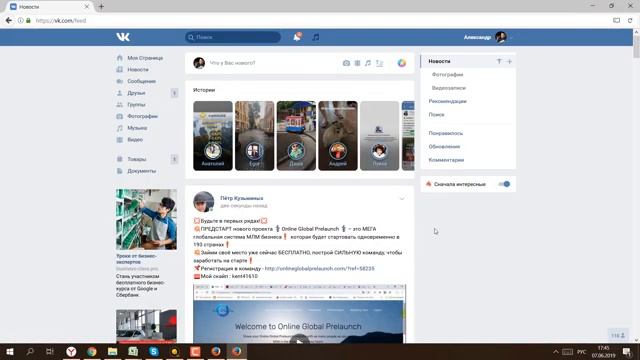Add a tab with the plus icon
Image resolution: width=640 pixels, height=360 pixels.
point(509,61)
